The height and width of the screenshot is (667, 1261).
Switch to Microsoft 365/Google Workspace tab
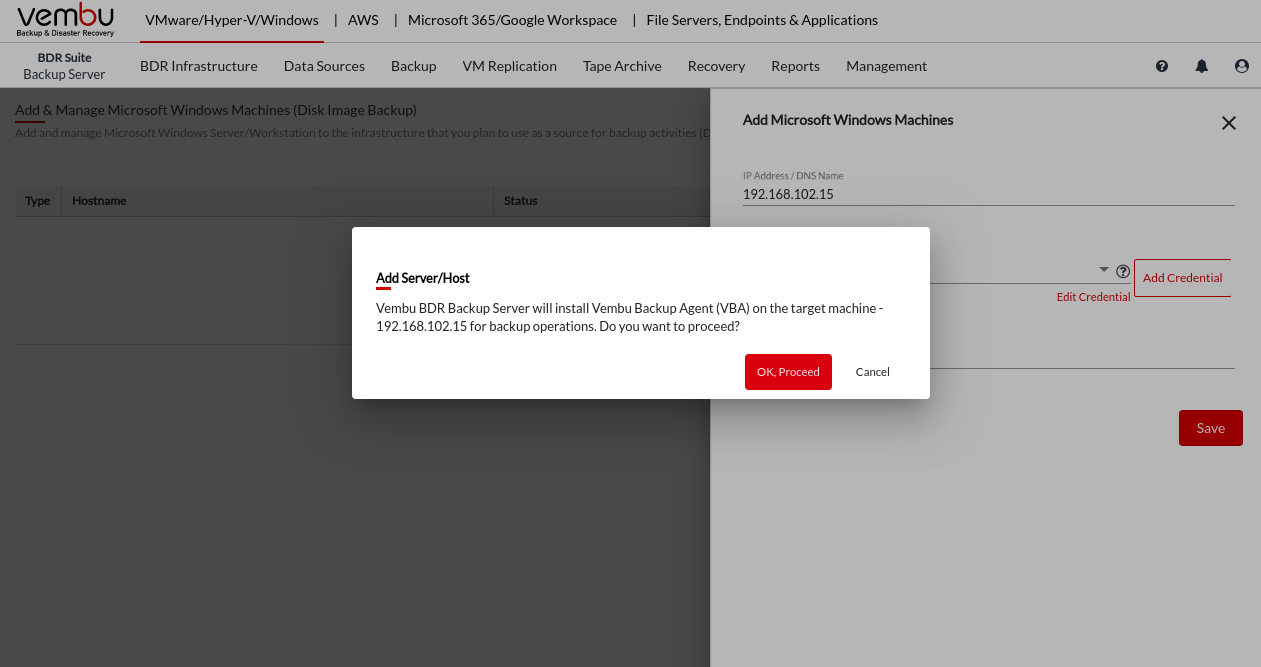[x=512, y=20]
